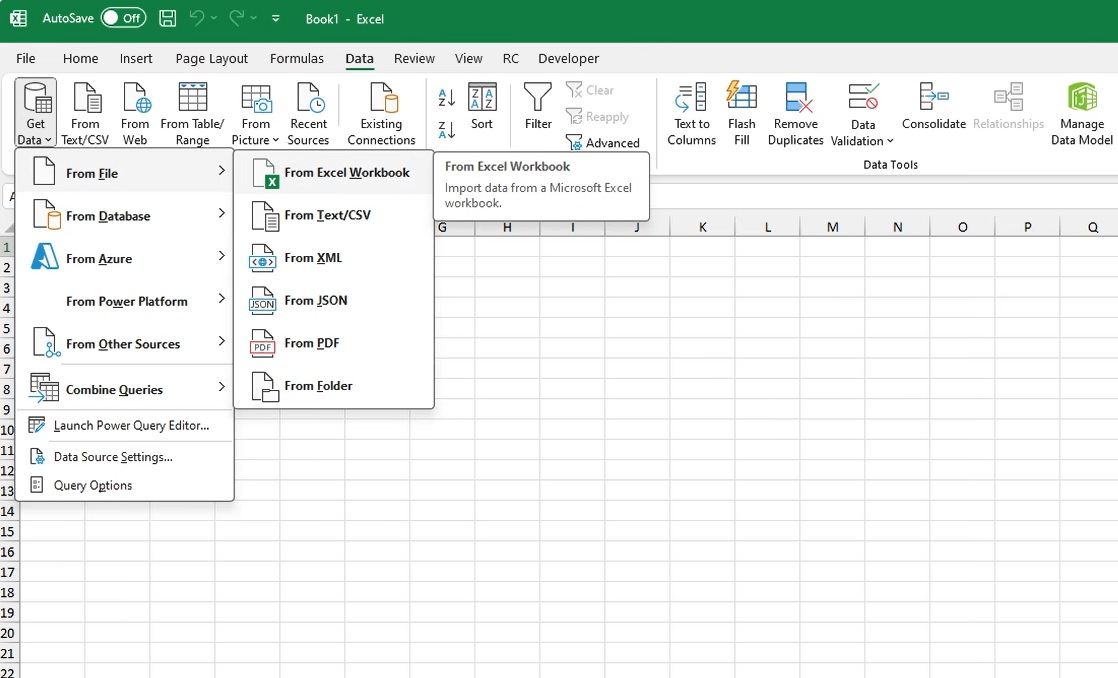Select From PDF in submenu
1118x678 pixels.
click(334, 344)
